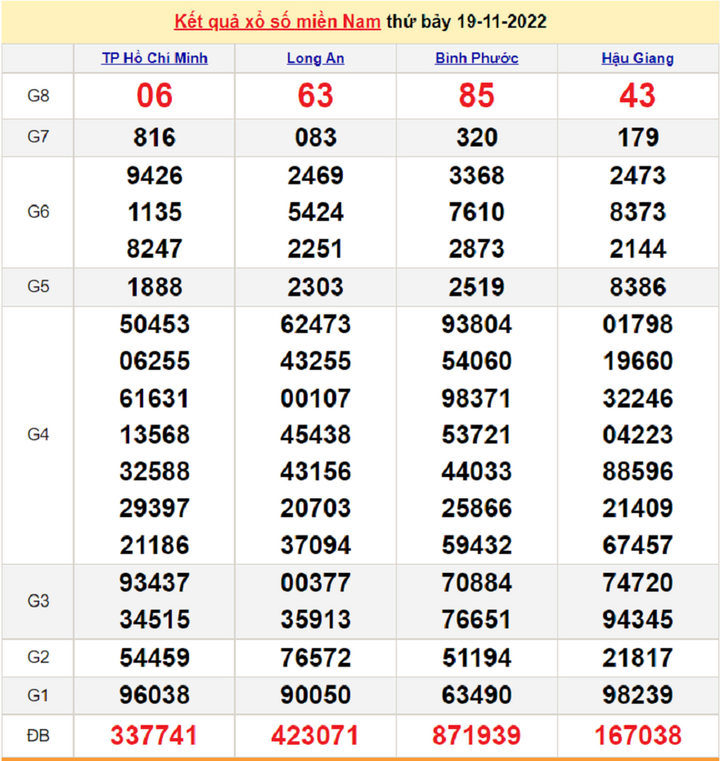Select the G2 result 76572

[315, 657]
